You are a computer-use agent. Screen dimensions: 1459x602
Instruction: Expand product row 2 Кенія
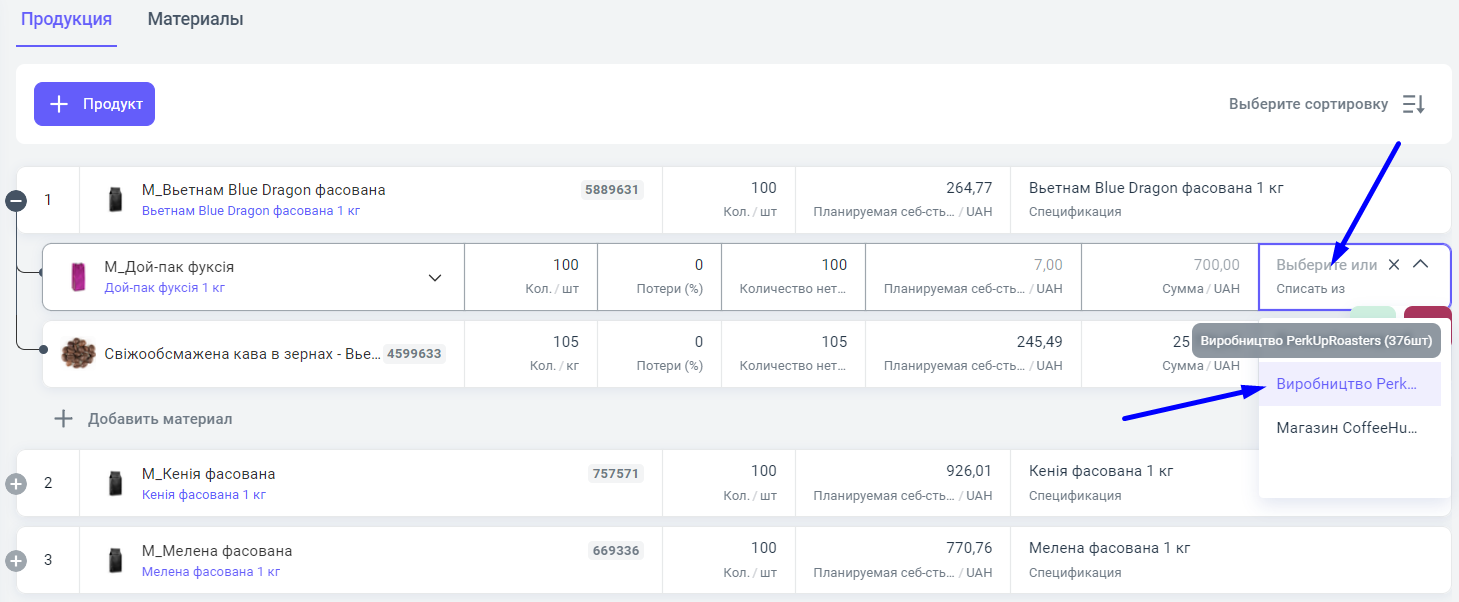pyautogui.click(x=16, y=484)
